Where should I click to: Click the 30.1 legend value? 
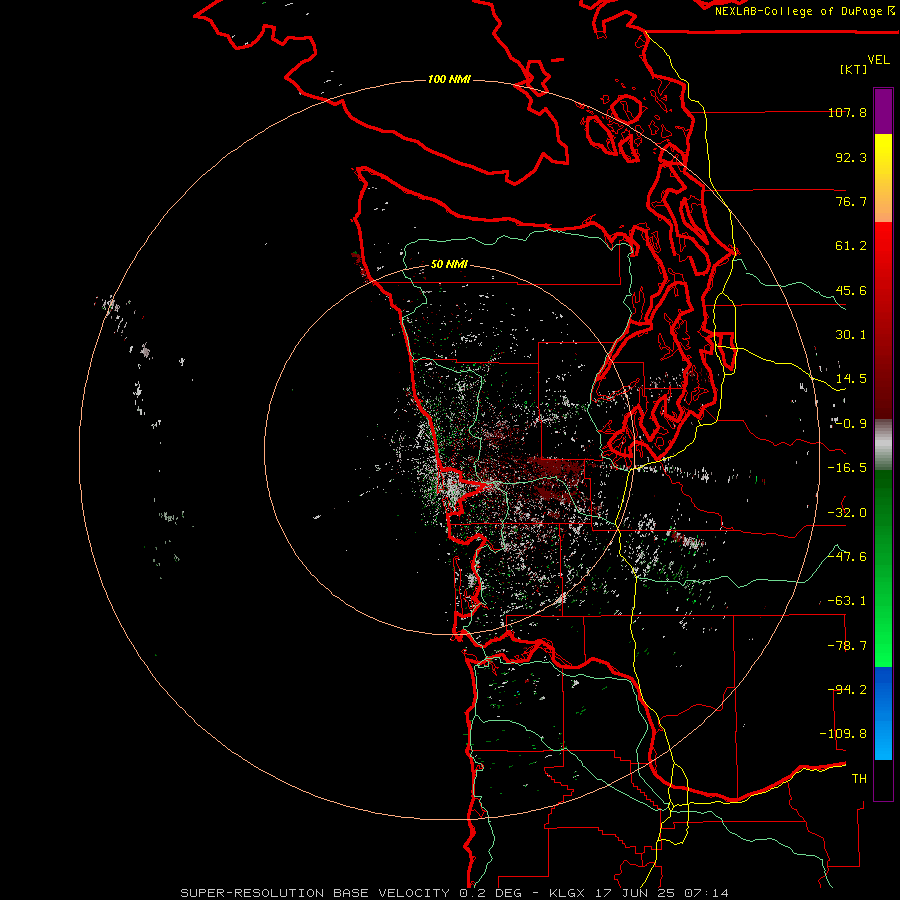tap(851, 335)
